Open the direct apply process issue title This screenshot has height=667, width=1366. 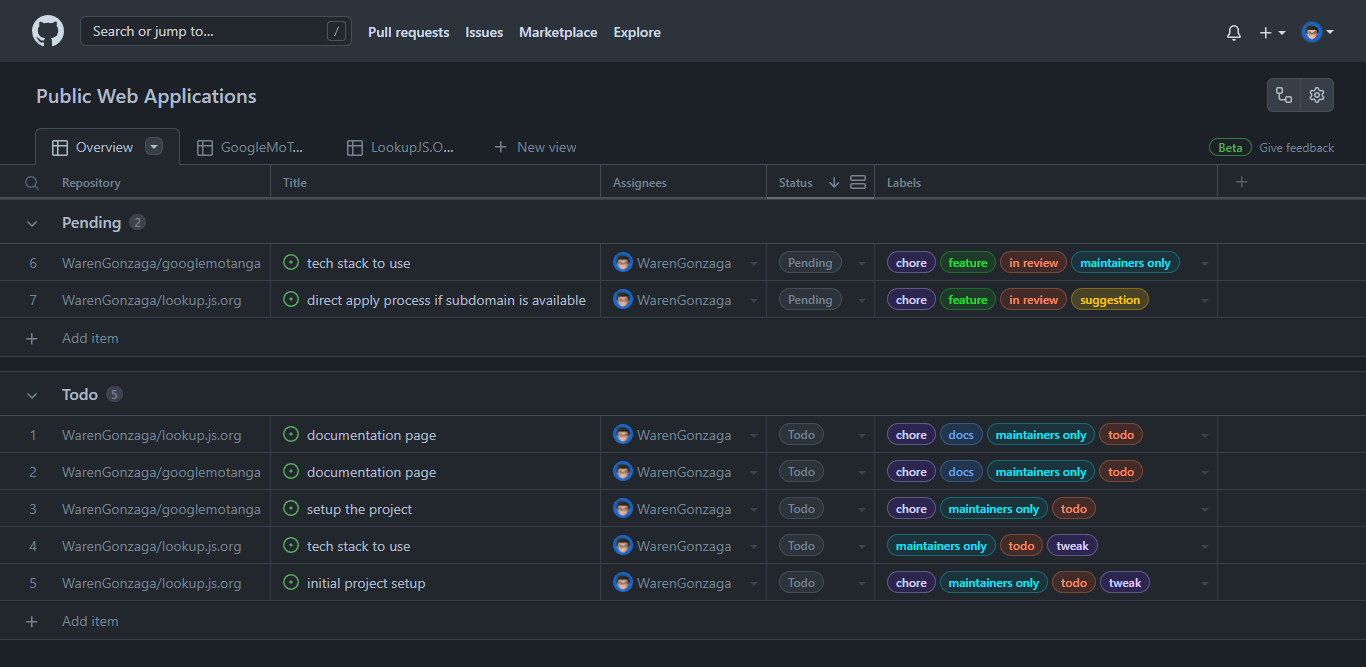click(446, 300)
